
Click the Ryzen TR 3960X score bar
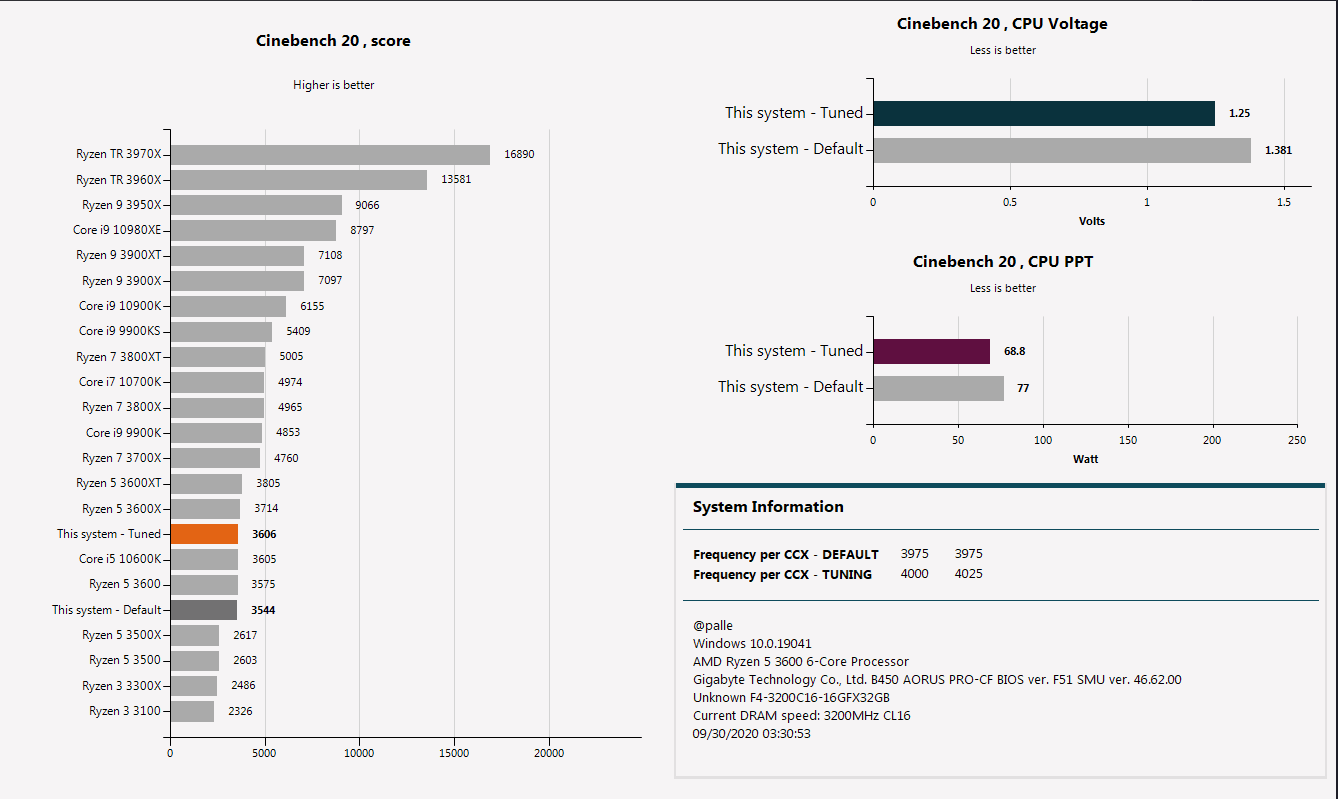(x=299, y=180)
